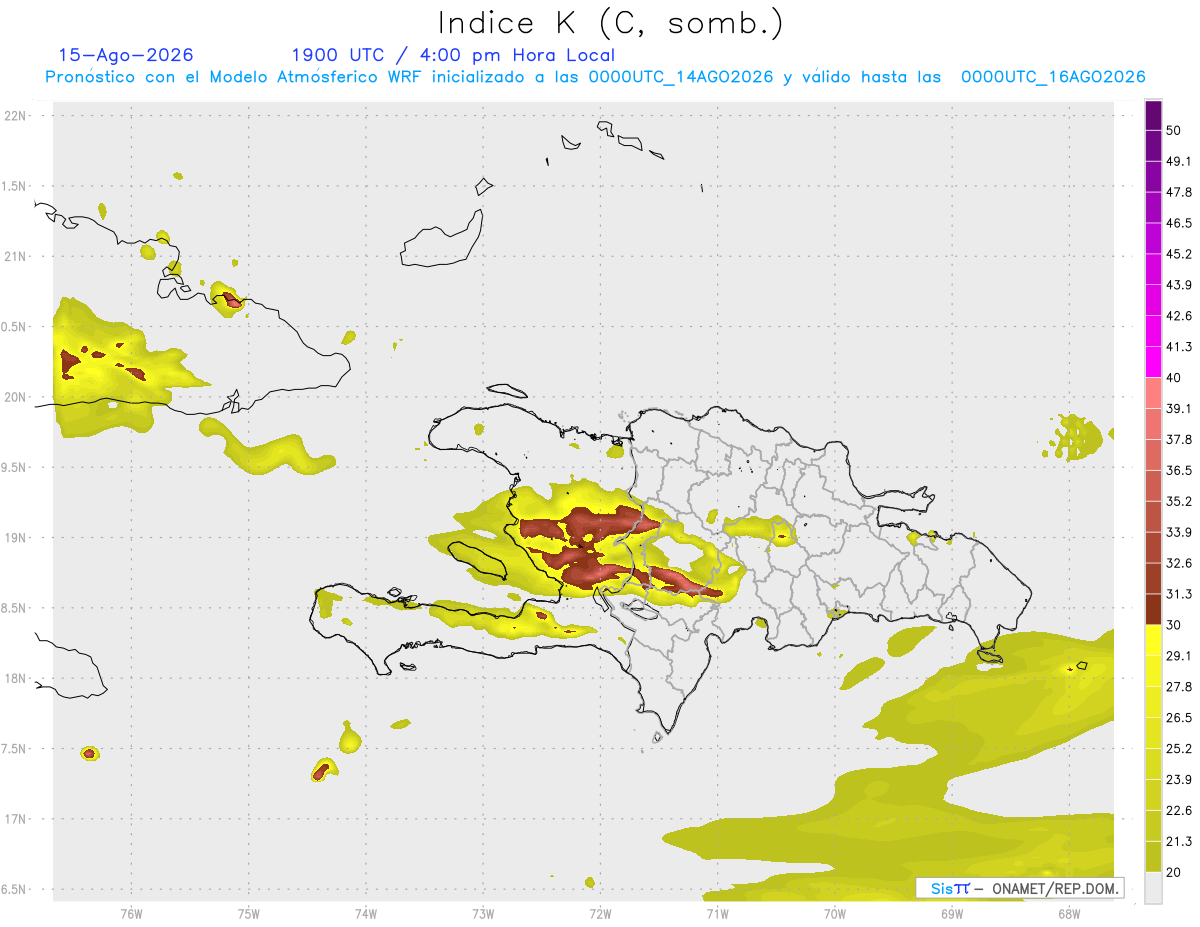This screenshot has width=1200, height=927.
Task: Click the '68W' longitude label
Action: [1069, 913]
